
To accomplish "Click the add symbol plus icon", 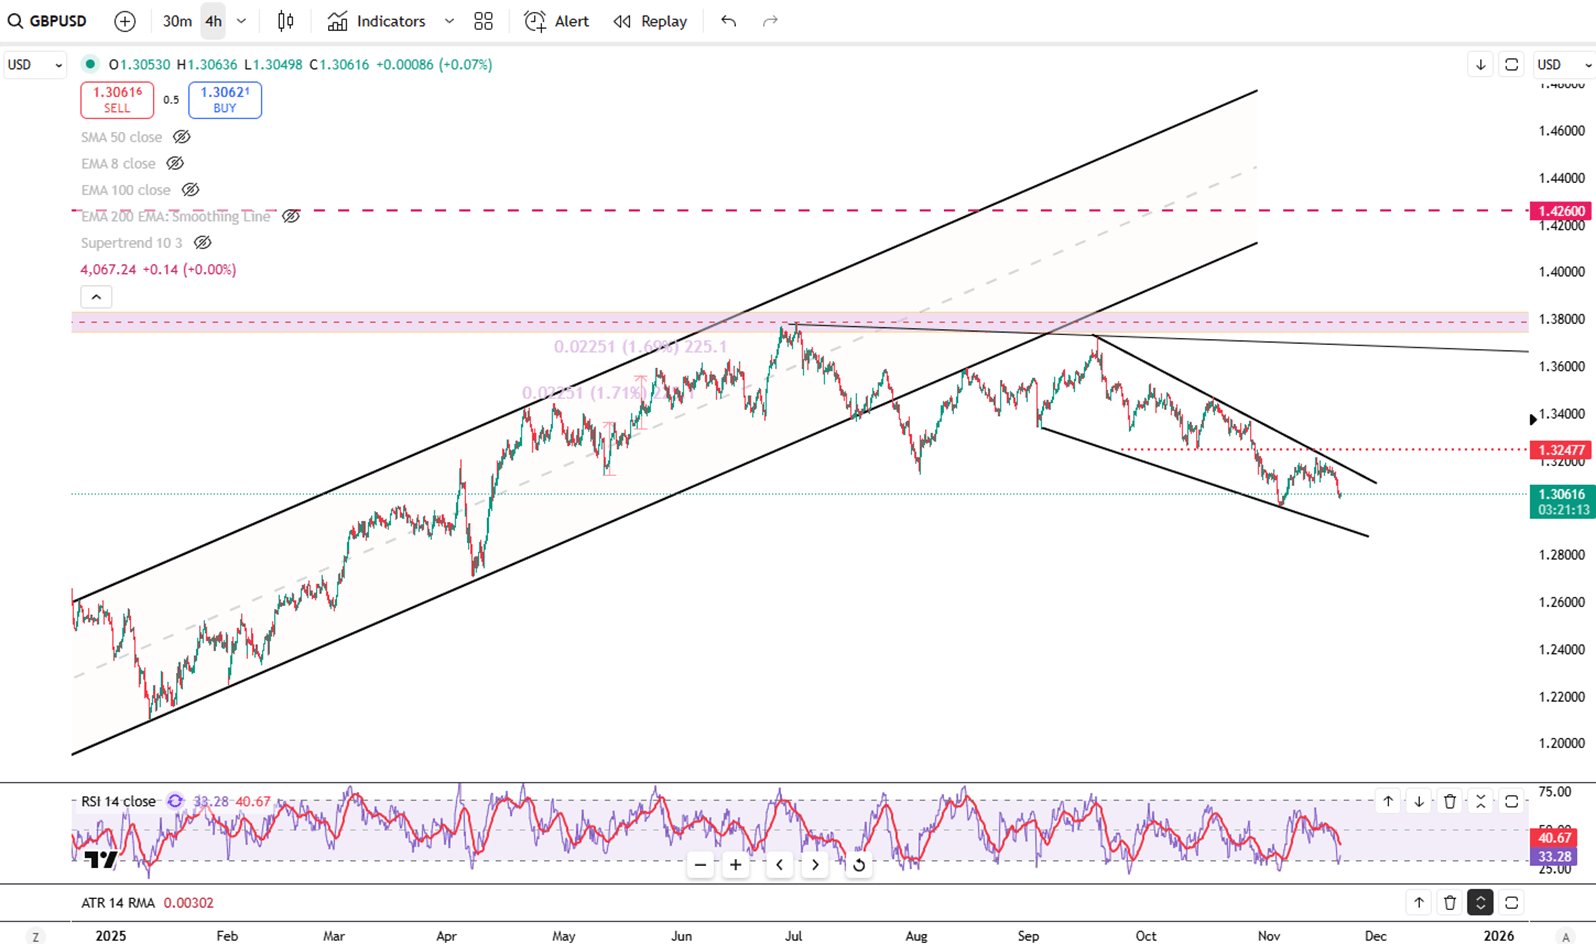I will pos(125,21).
